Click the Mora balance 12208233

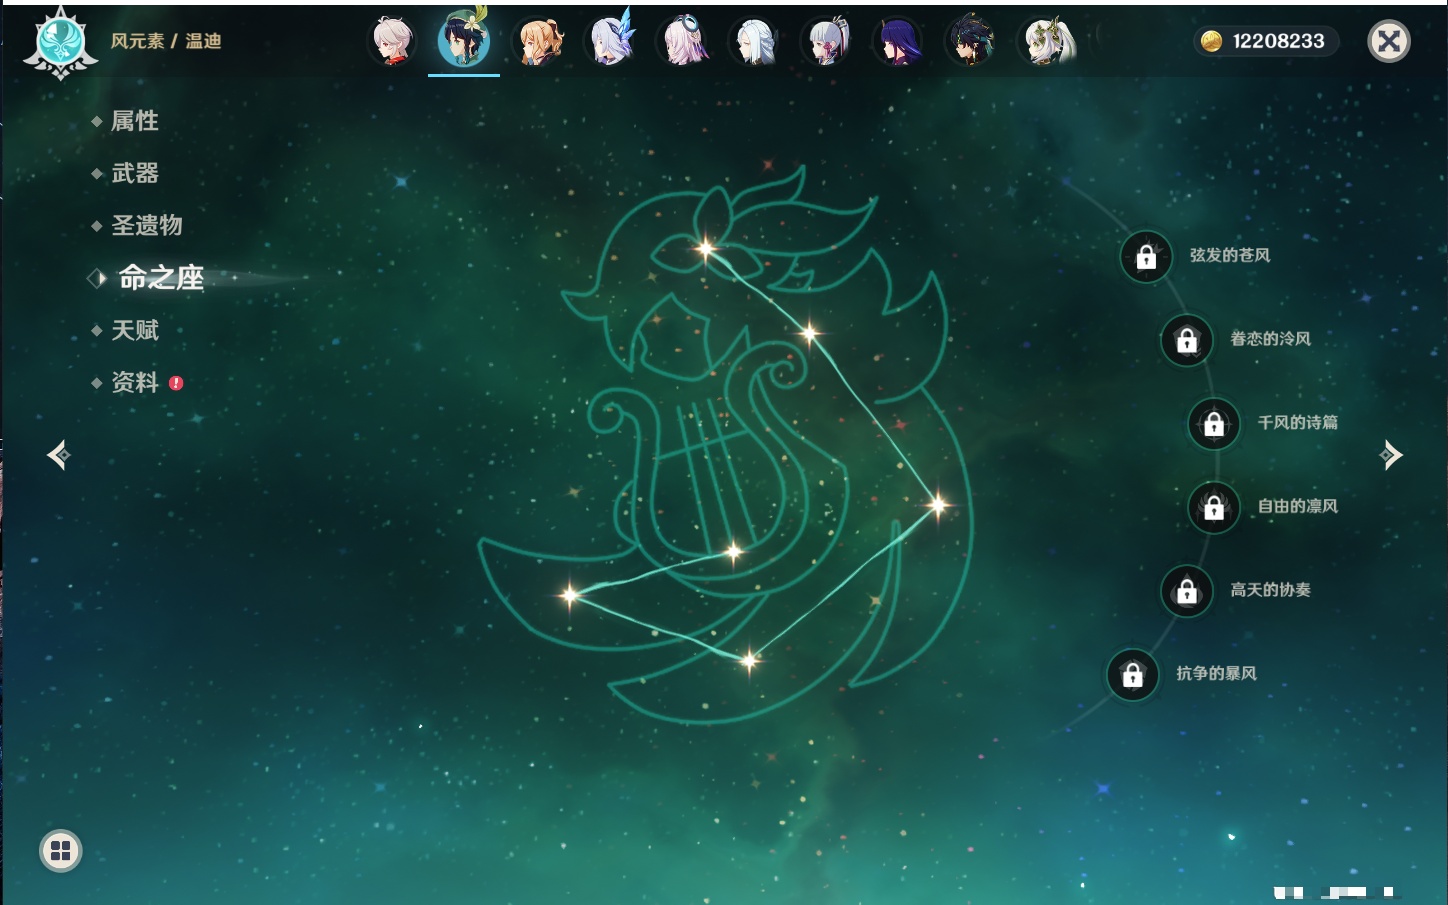point(1278,41)
